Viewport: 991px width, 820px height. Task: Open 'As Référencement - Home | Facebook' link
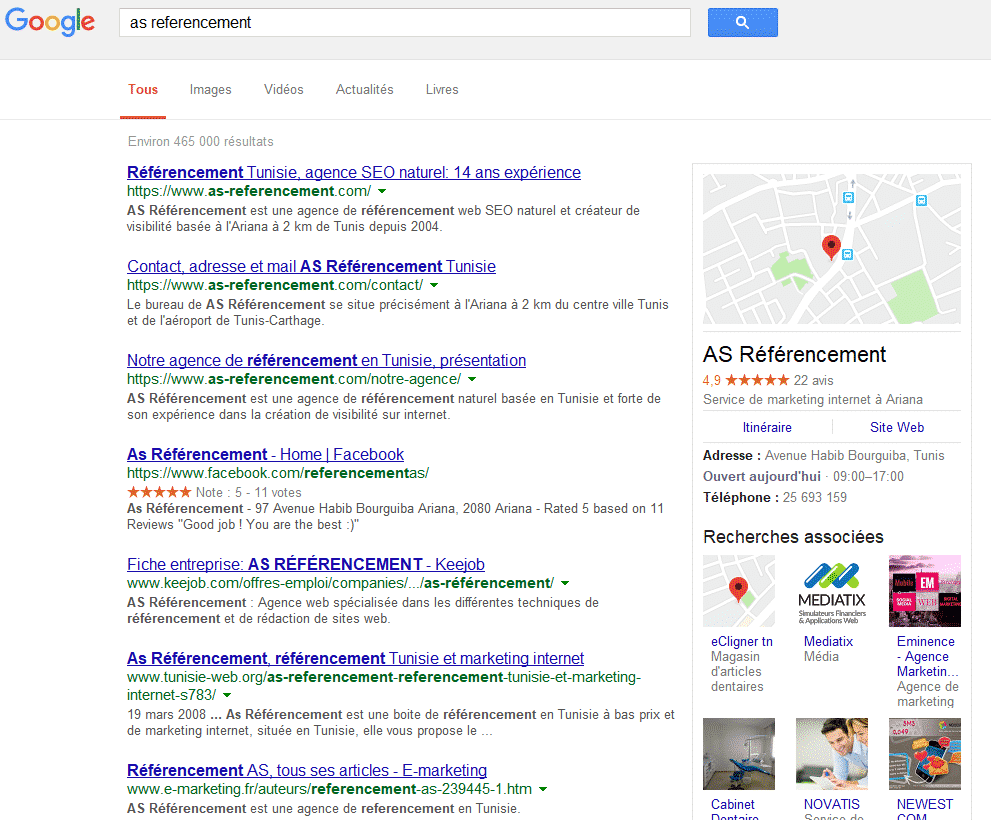265,455
